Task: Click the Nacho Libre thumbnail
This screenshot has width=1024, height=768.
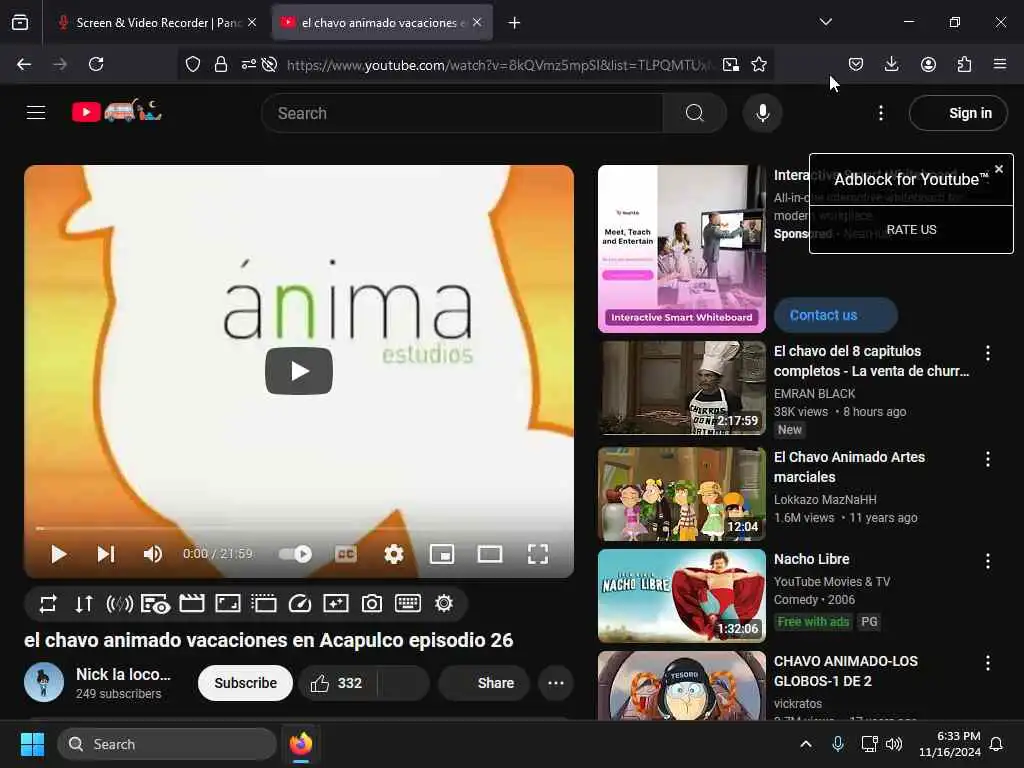Action: tap(682, 596)
